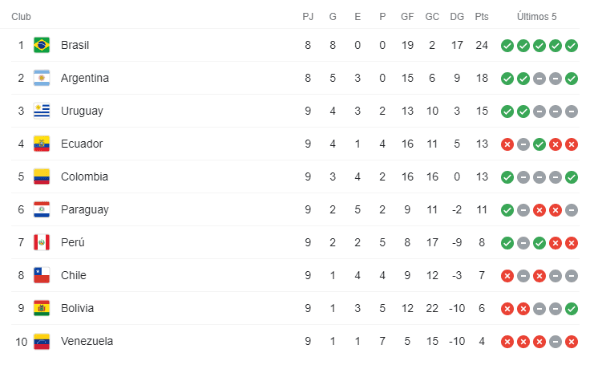
Task: Click the Perú flag icon
Action: (42, 242)
